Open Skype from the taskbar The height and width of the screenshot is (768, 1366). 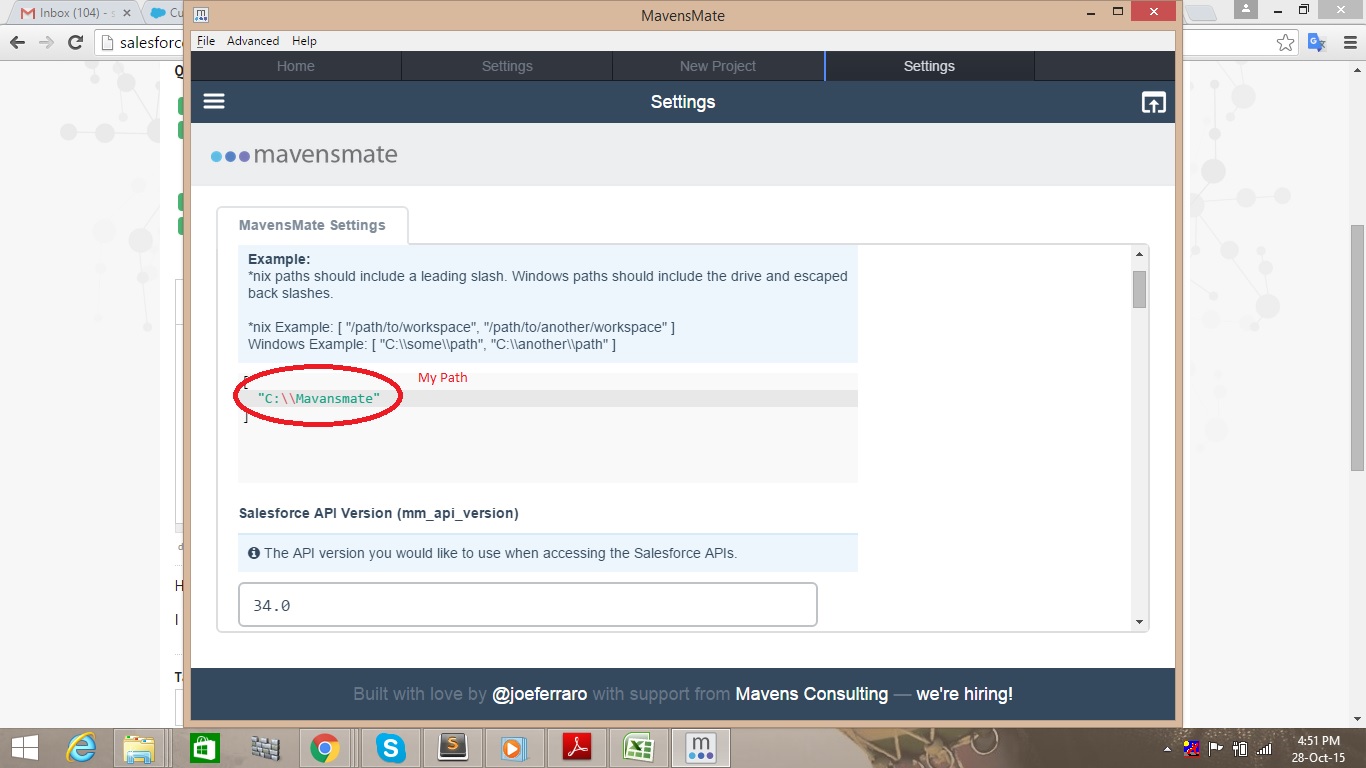391,748
